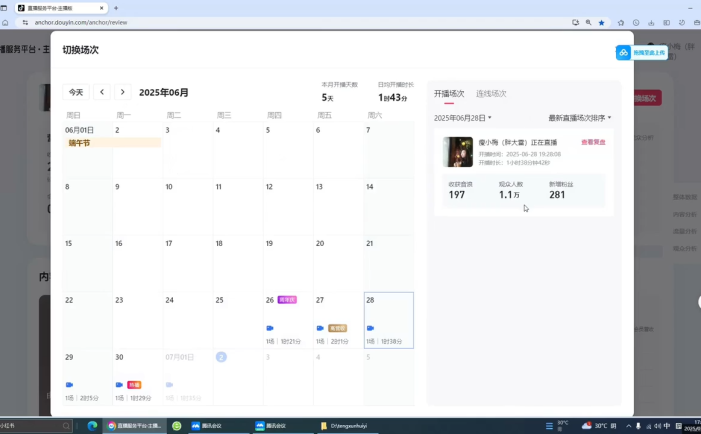Click the microphone icon in system tray
Viewport: 701px width, 434px height.
pyautogui.click(x=638, y=426)
